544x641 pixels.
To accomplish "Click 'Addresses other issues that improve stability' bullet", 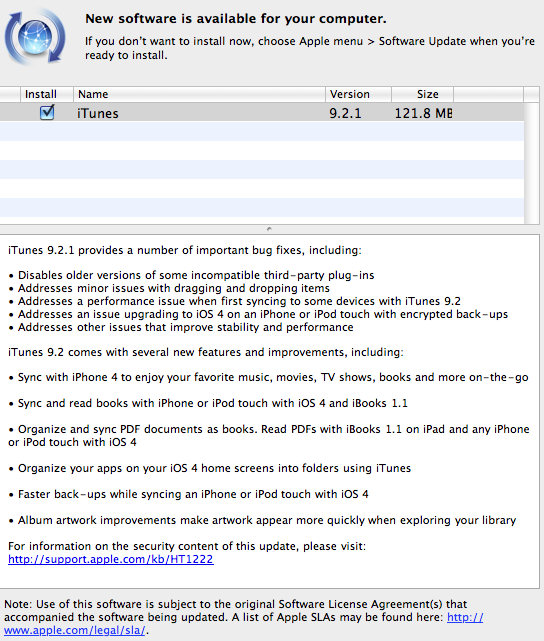I will point(186,327).
